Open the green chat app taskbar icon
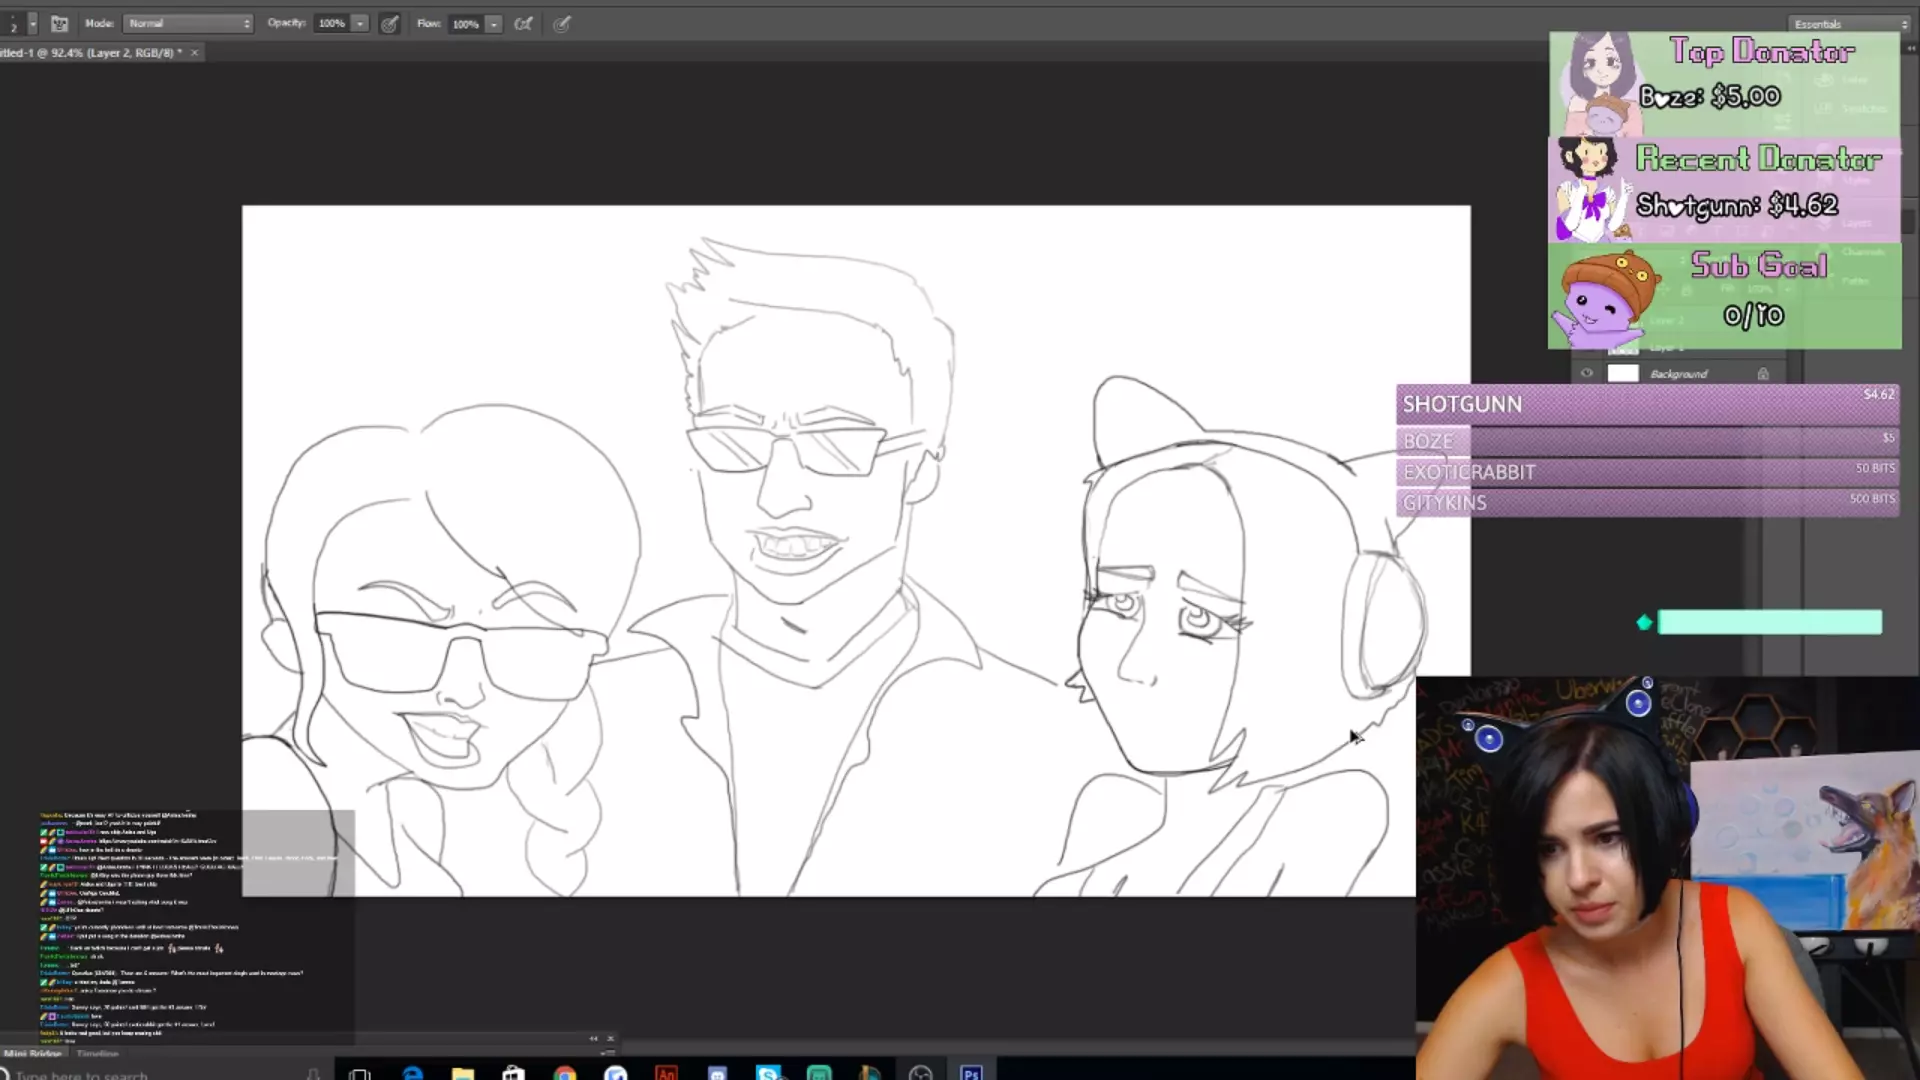This screenshot has height=1080, width=1920. [819, 1074]
